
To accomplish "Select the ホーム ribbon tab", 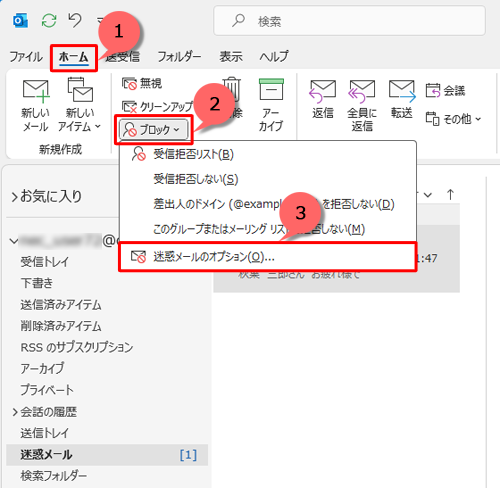I will click(74, 57).
